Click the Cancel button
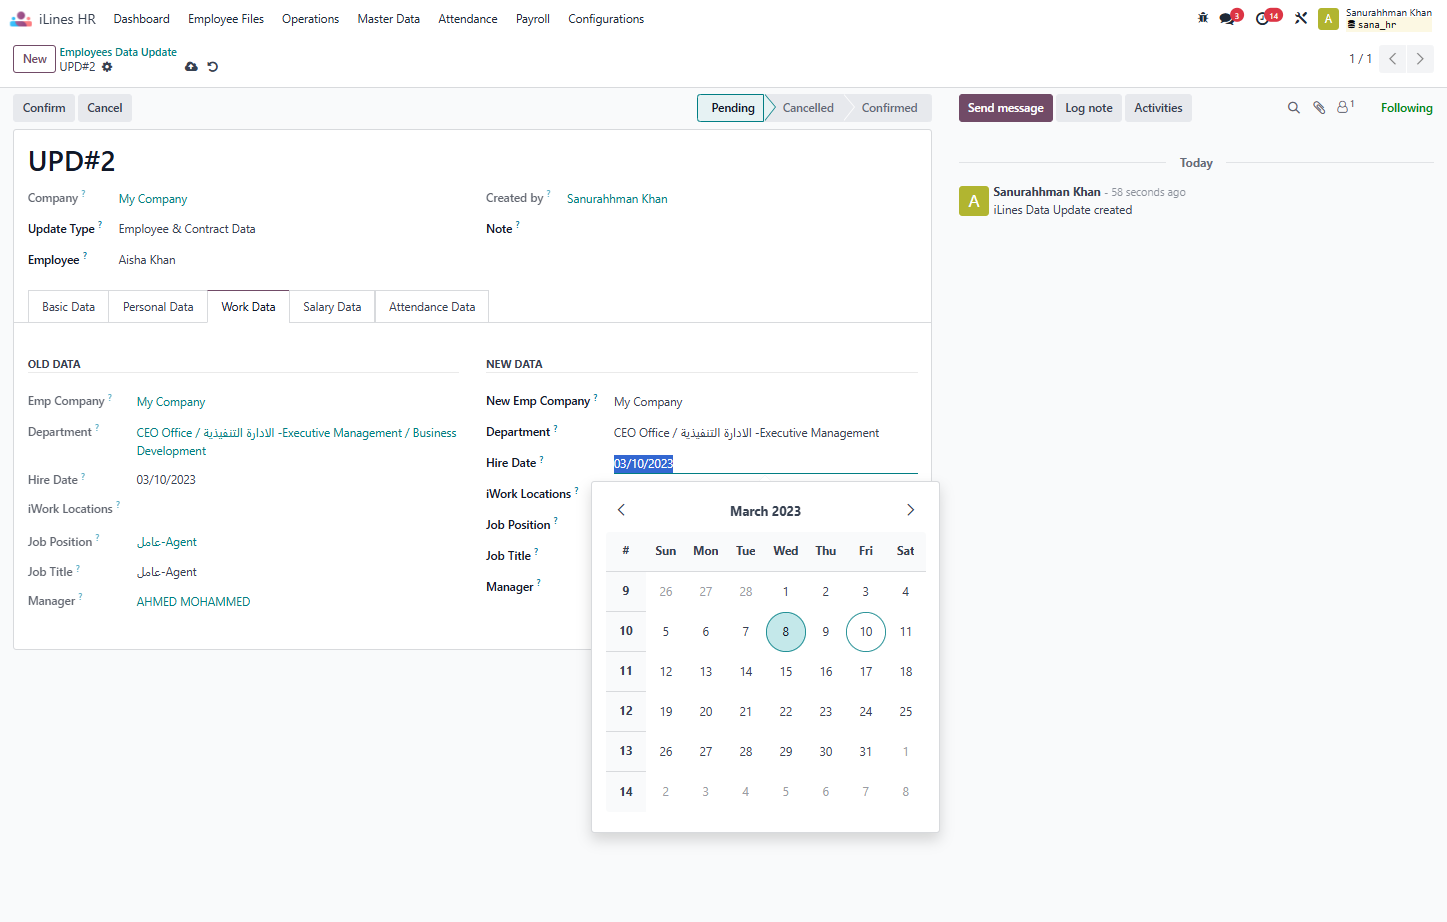This screenshot has height=922, width=1447. [x=105, y=108]
